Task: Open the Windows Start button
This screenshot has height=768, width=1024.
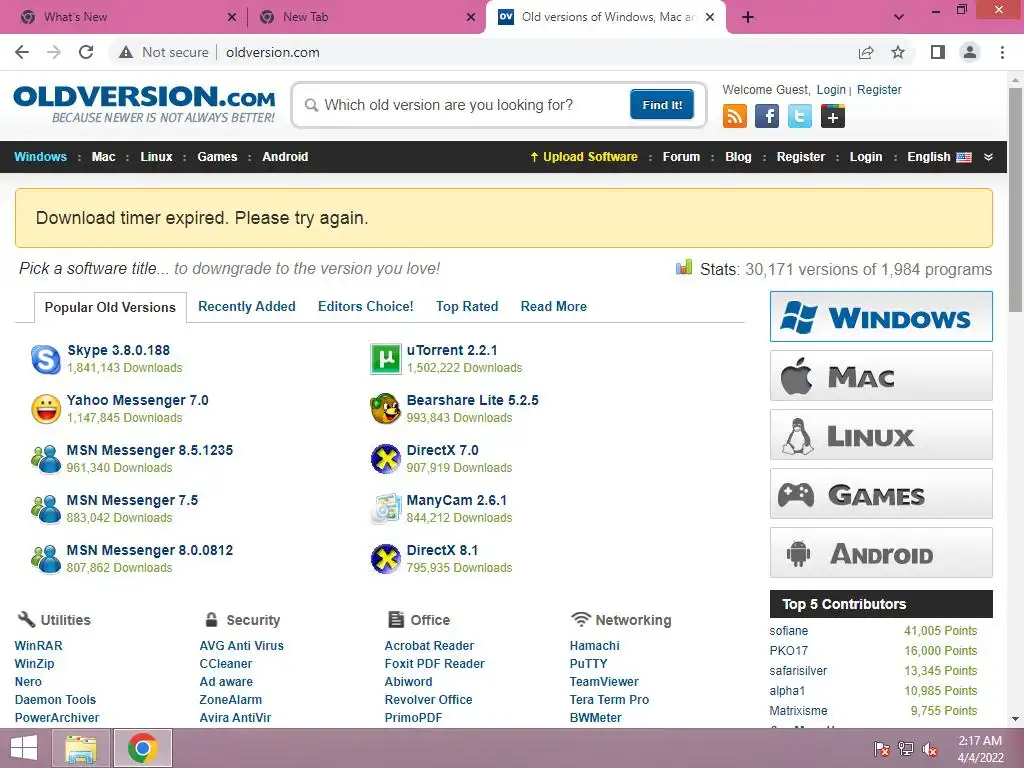Action: coord(24,748)
